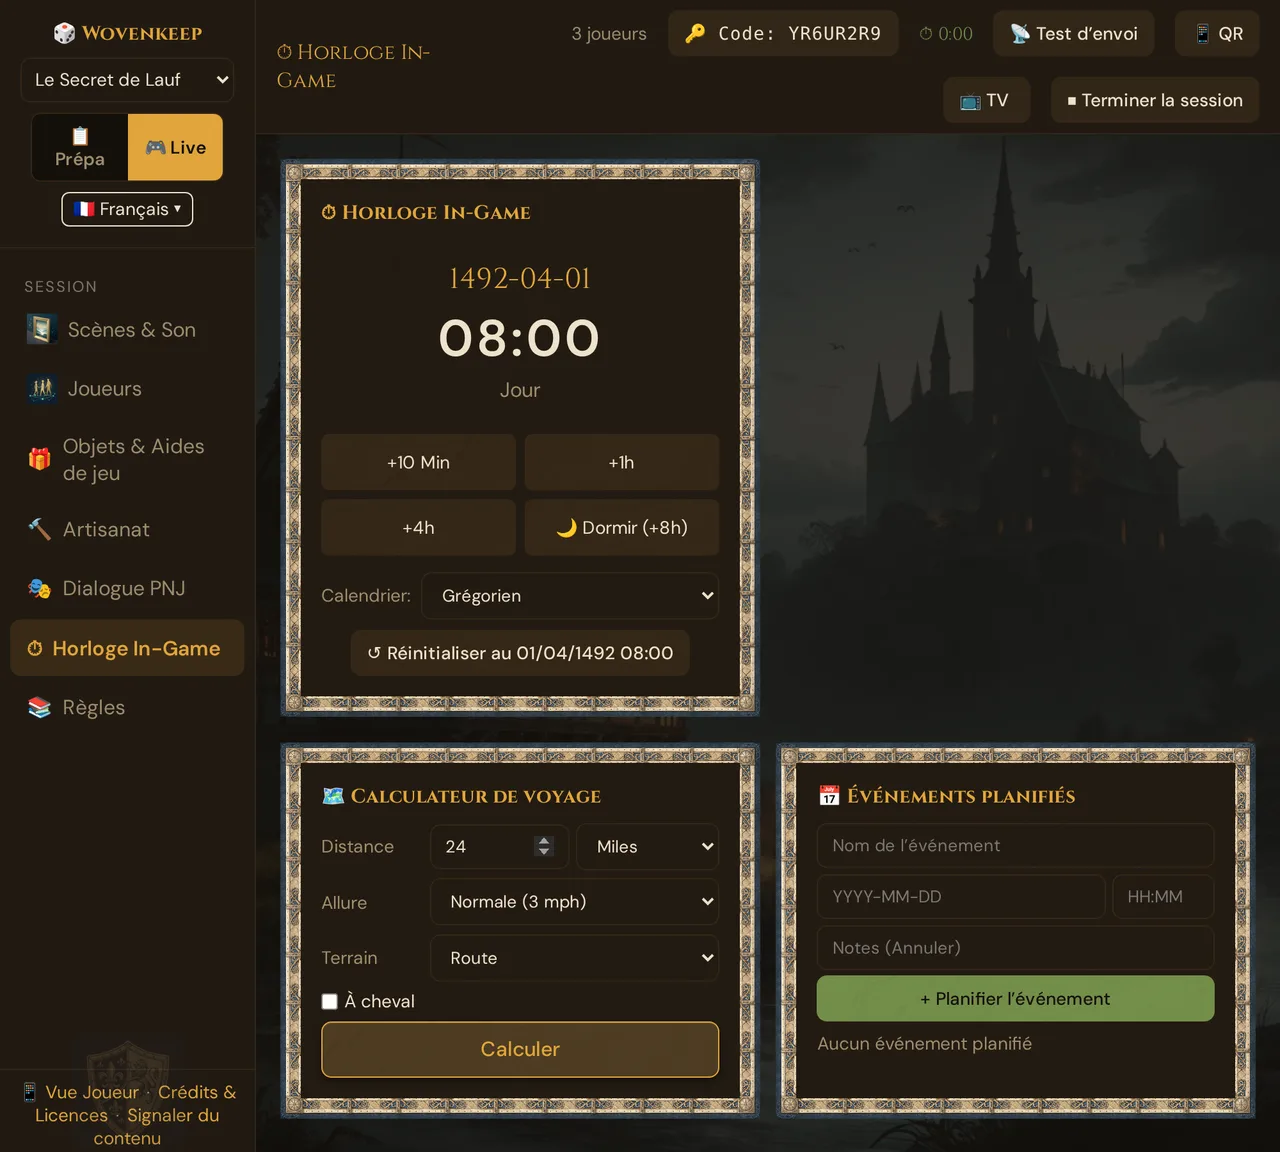The height and width of the screenshot is (1152, 1280).
Task: Expand the Allure Normale (3 mph) dropdown
Action: pos(574,902)
